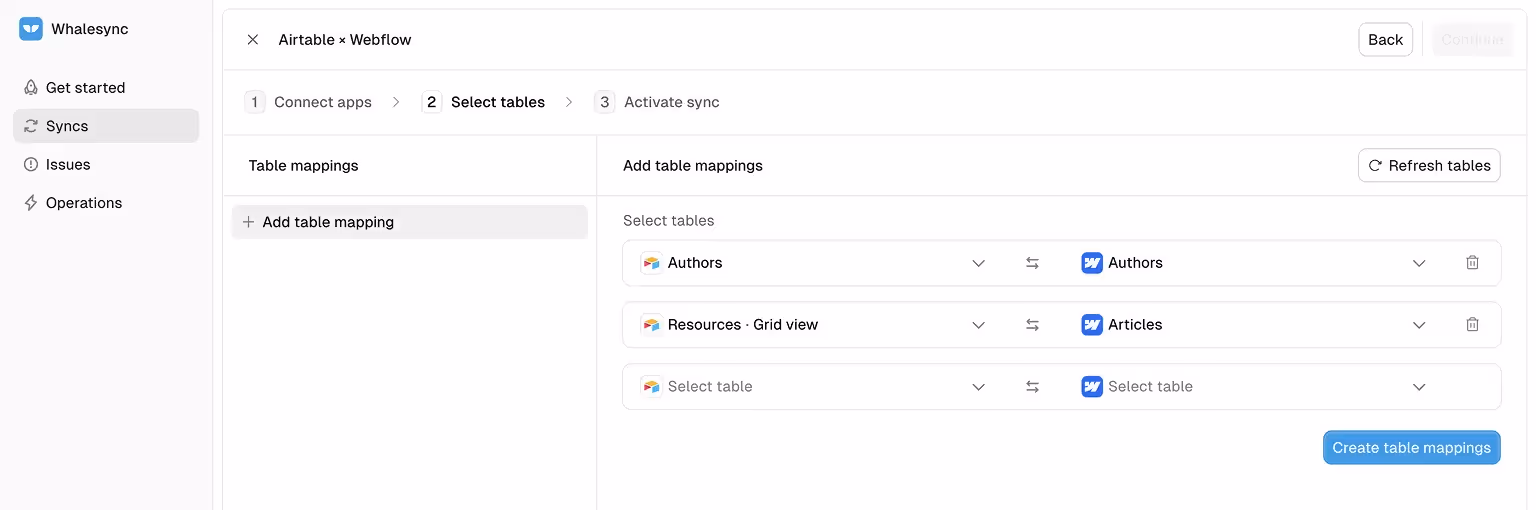Remove the Resources to Articles mapping
Screen dimensions: 1536x510
point(1472,325)
